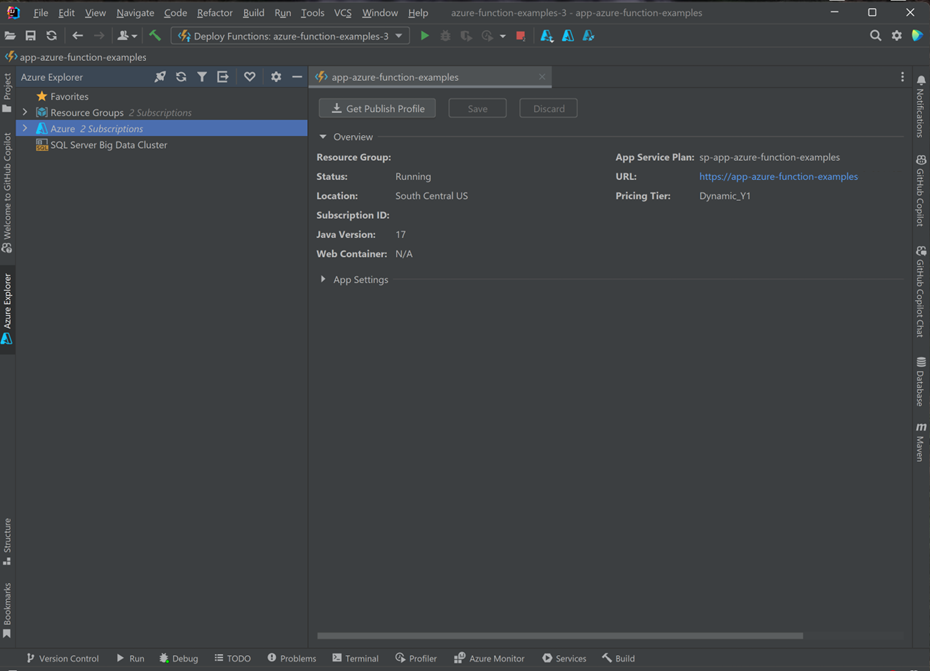Image resolution: width=930 pixels, height=671 pixels.
Task: Click the first blue Azure deploy icon
Action: (x=546, y=35)
